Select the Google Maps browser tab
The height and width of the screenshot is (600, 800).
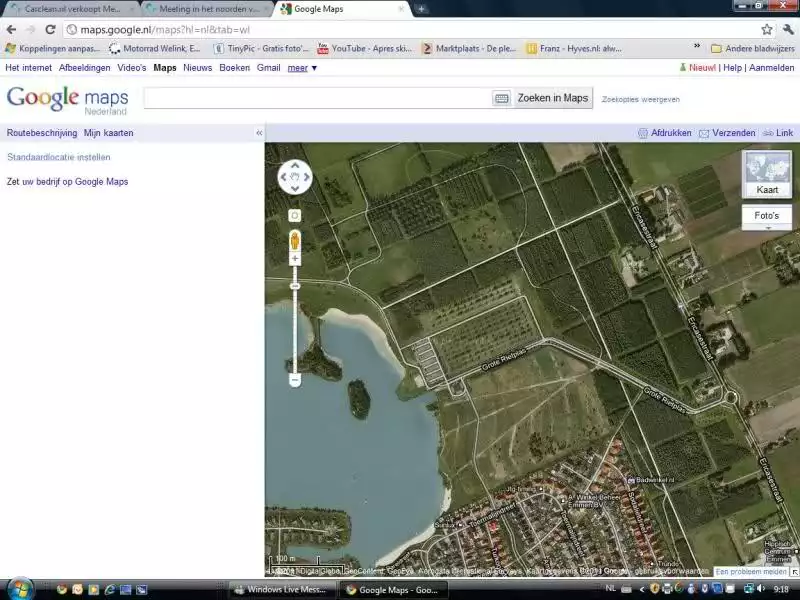pyautogui.click(x=343, y=9)
